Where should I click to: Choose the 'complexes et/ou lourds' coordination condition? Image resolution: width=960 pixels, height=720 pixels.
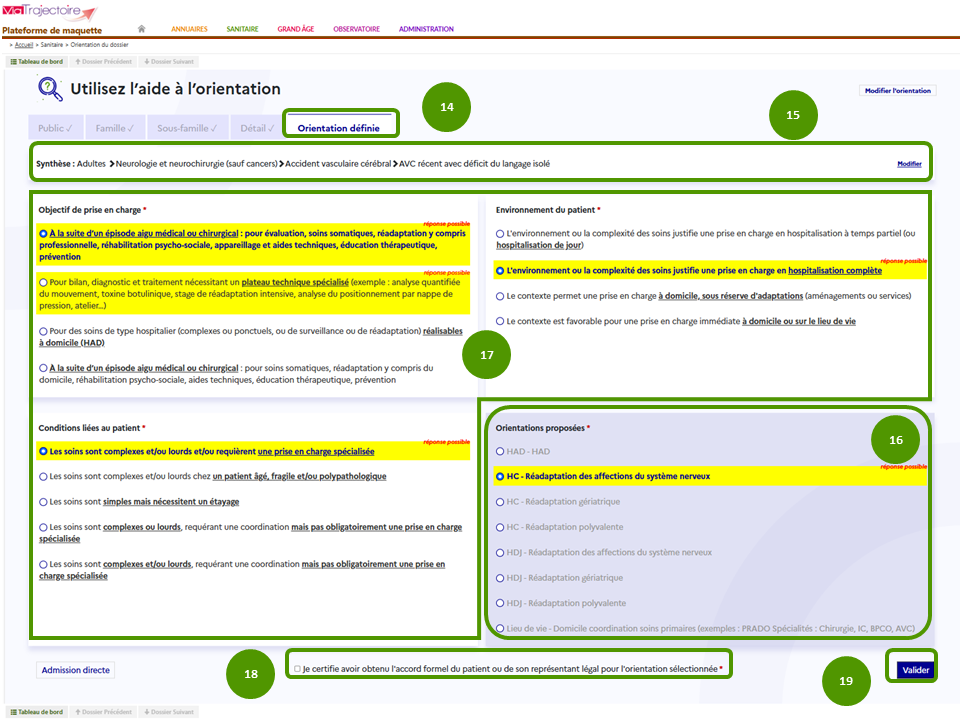(x=43, y=564)
